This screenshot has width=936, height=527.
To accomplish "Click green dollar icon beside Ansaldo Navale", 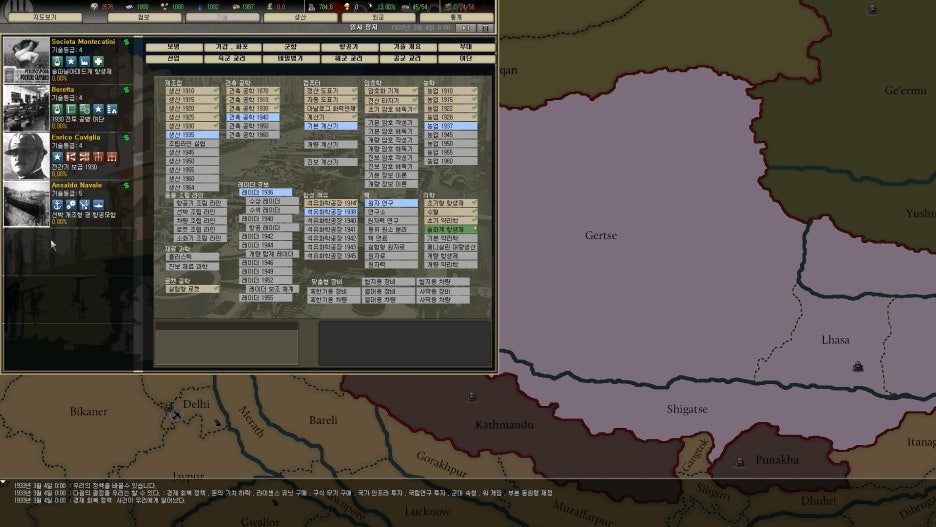I will tap(127, 185).
